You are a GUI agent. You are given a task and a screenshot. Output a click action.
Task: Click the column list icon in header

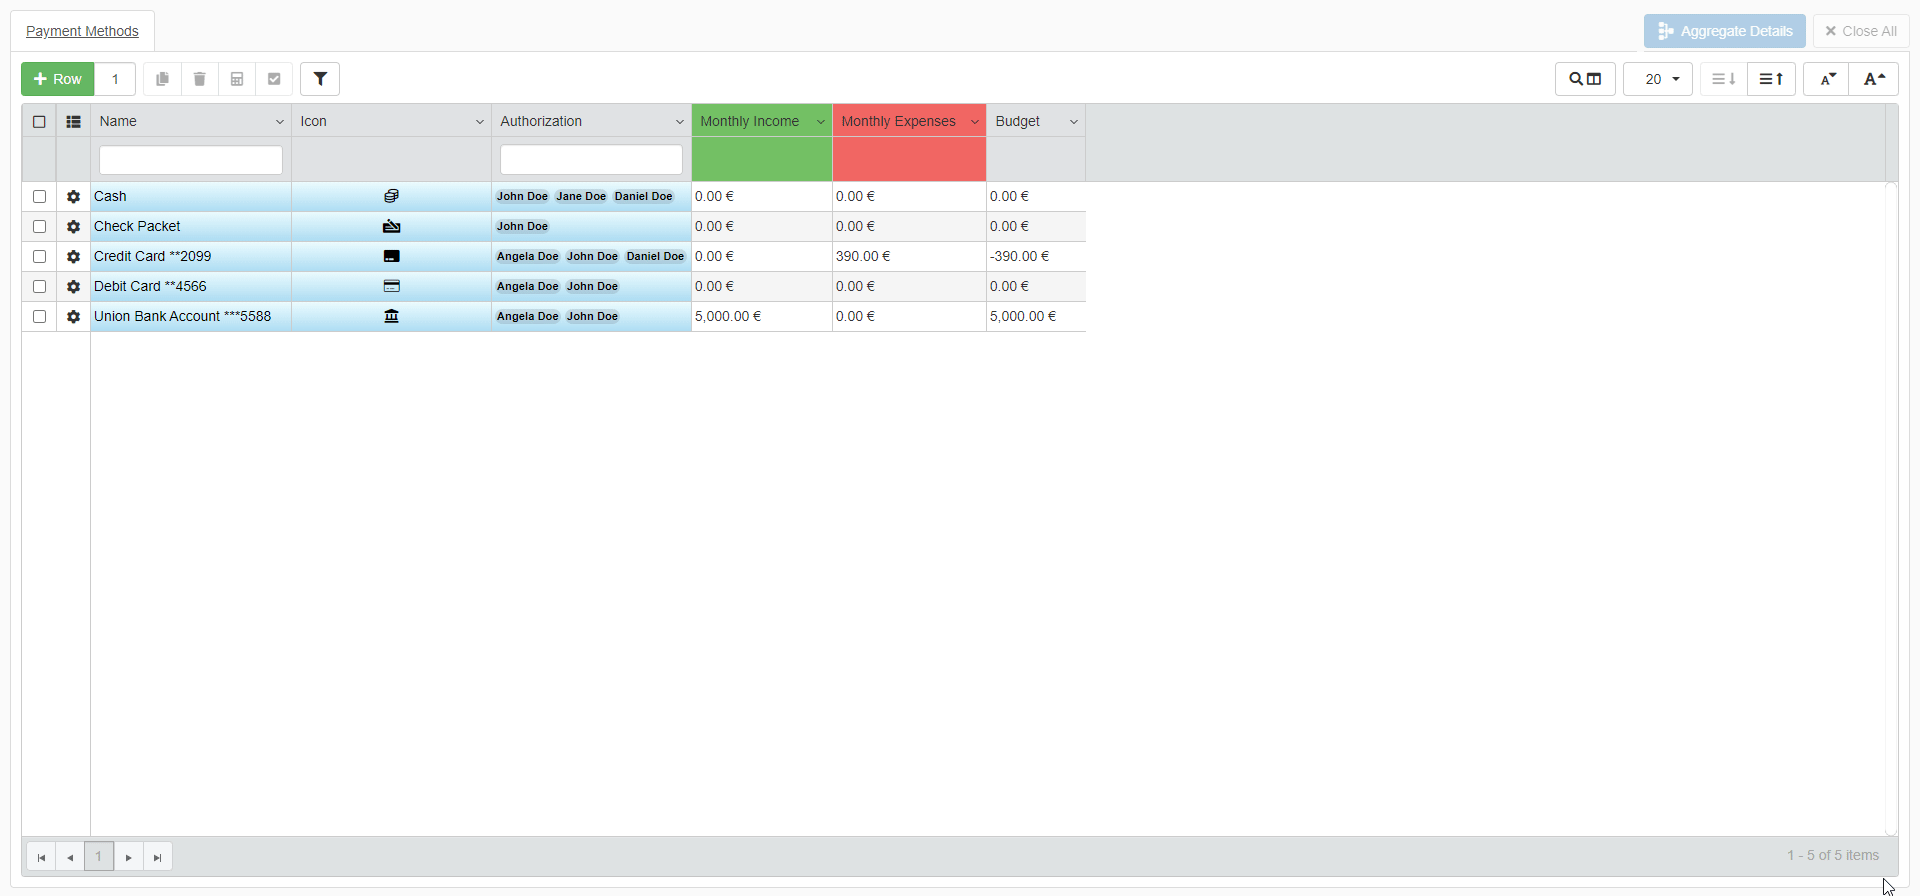[x=73, y=122]
